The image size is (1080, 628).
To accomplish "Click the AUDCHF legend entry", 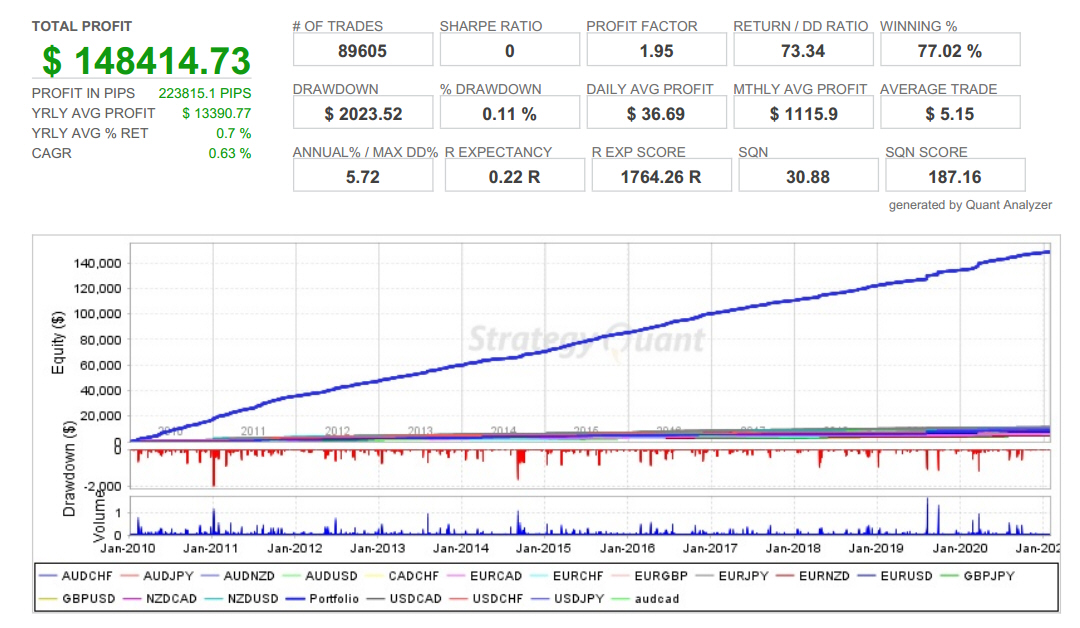I will (x=76, y=576).
